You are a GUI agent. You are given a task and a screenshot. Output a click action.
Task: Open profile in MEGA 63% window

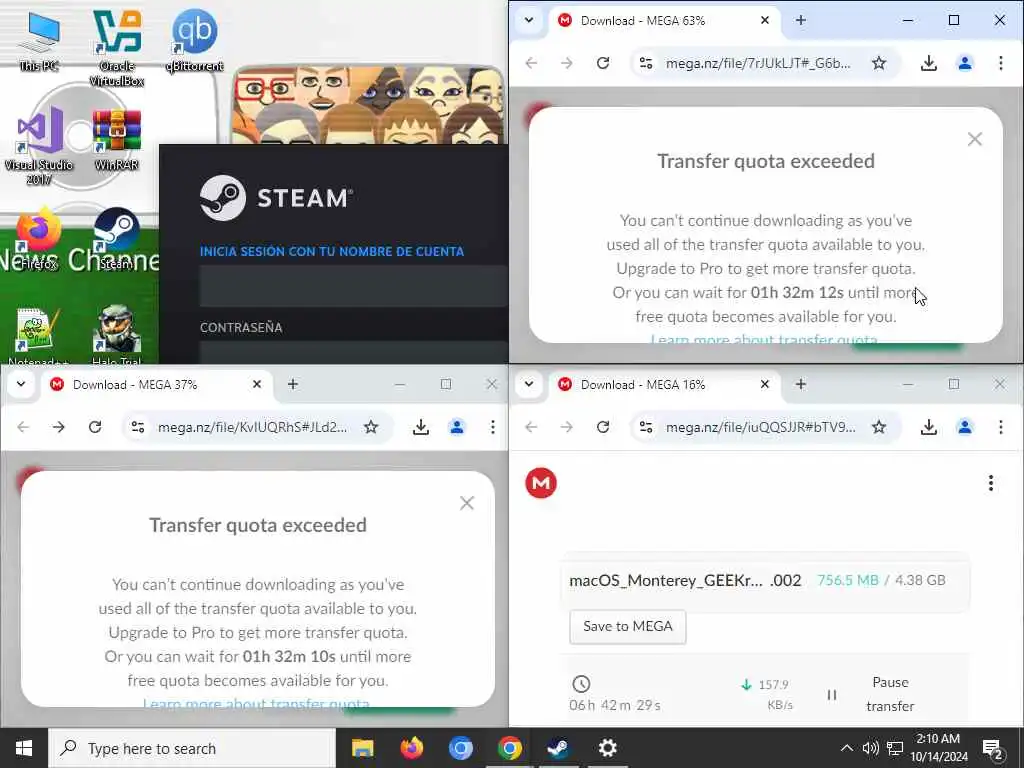tap(965, 63)
